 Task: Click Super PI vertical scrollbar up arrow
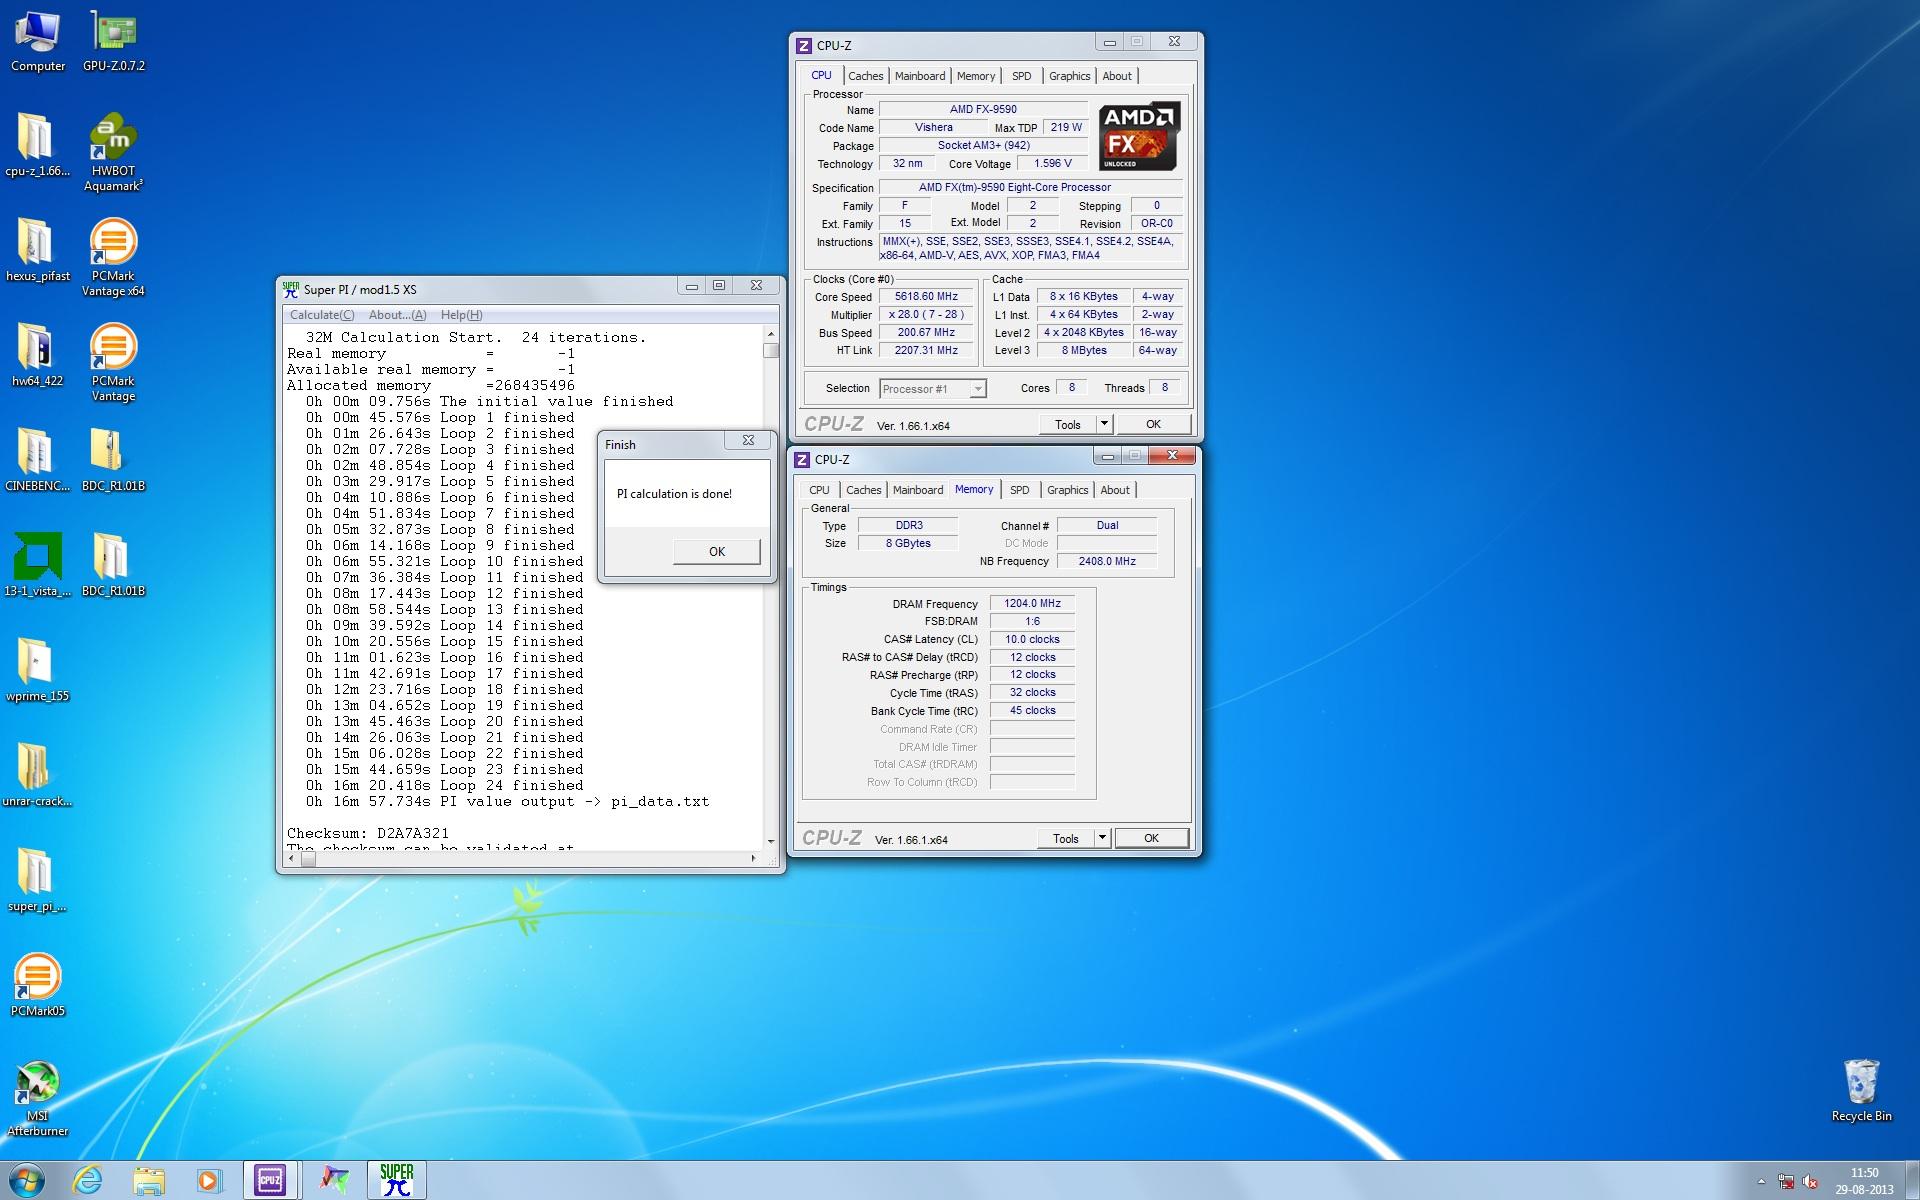(770, 334)
